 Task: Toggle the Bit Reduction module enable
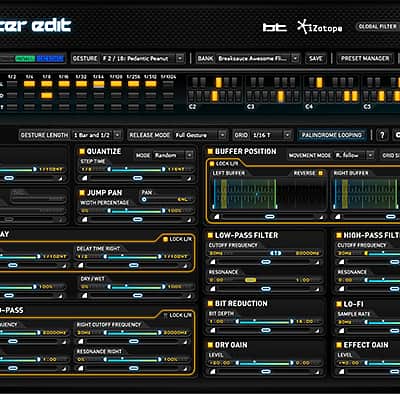pos(210,303)
